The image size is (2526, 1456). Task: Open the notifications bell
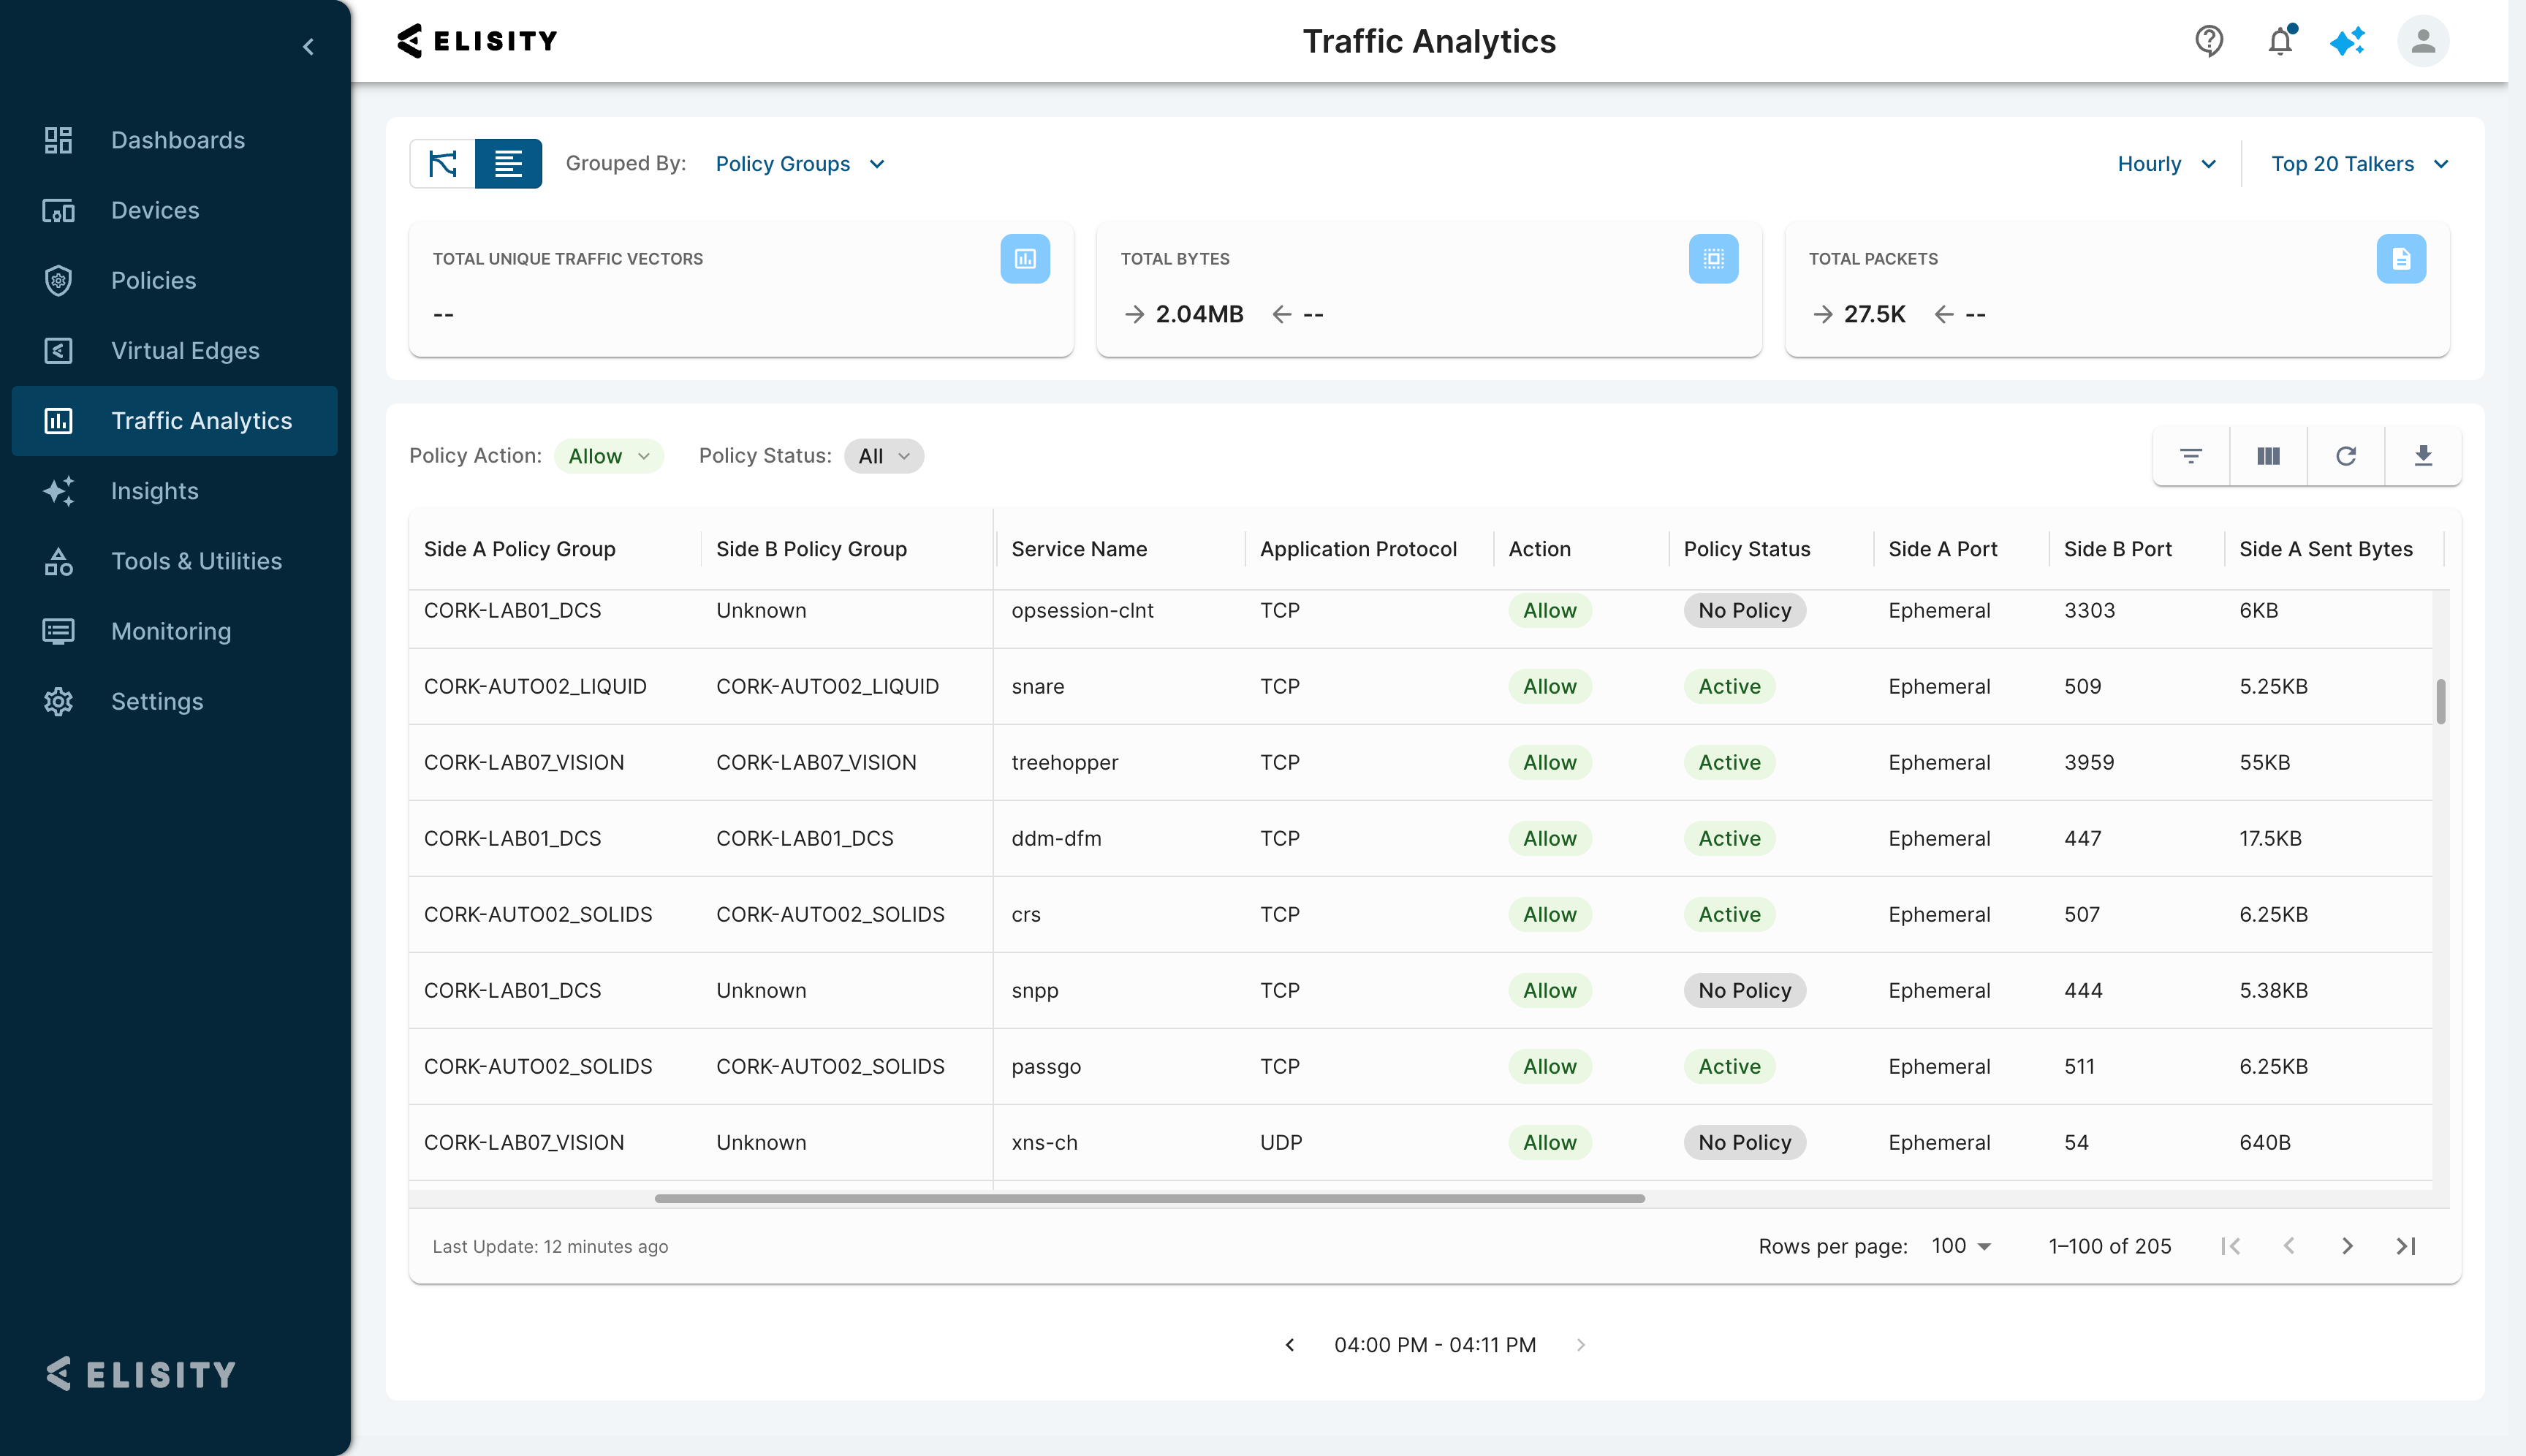point(2280,41)
